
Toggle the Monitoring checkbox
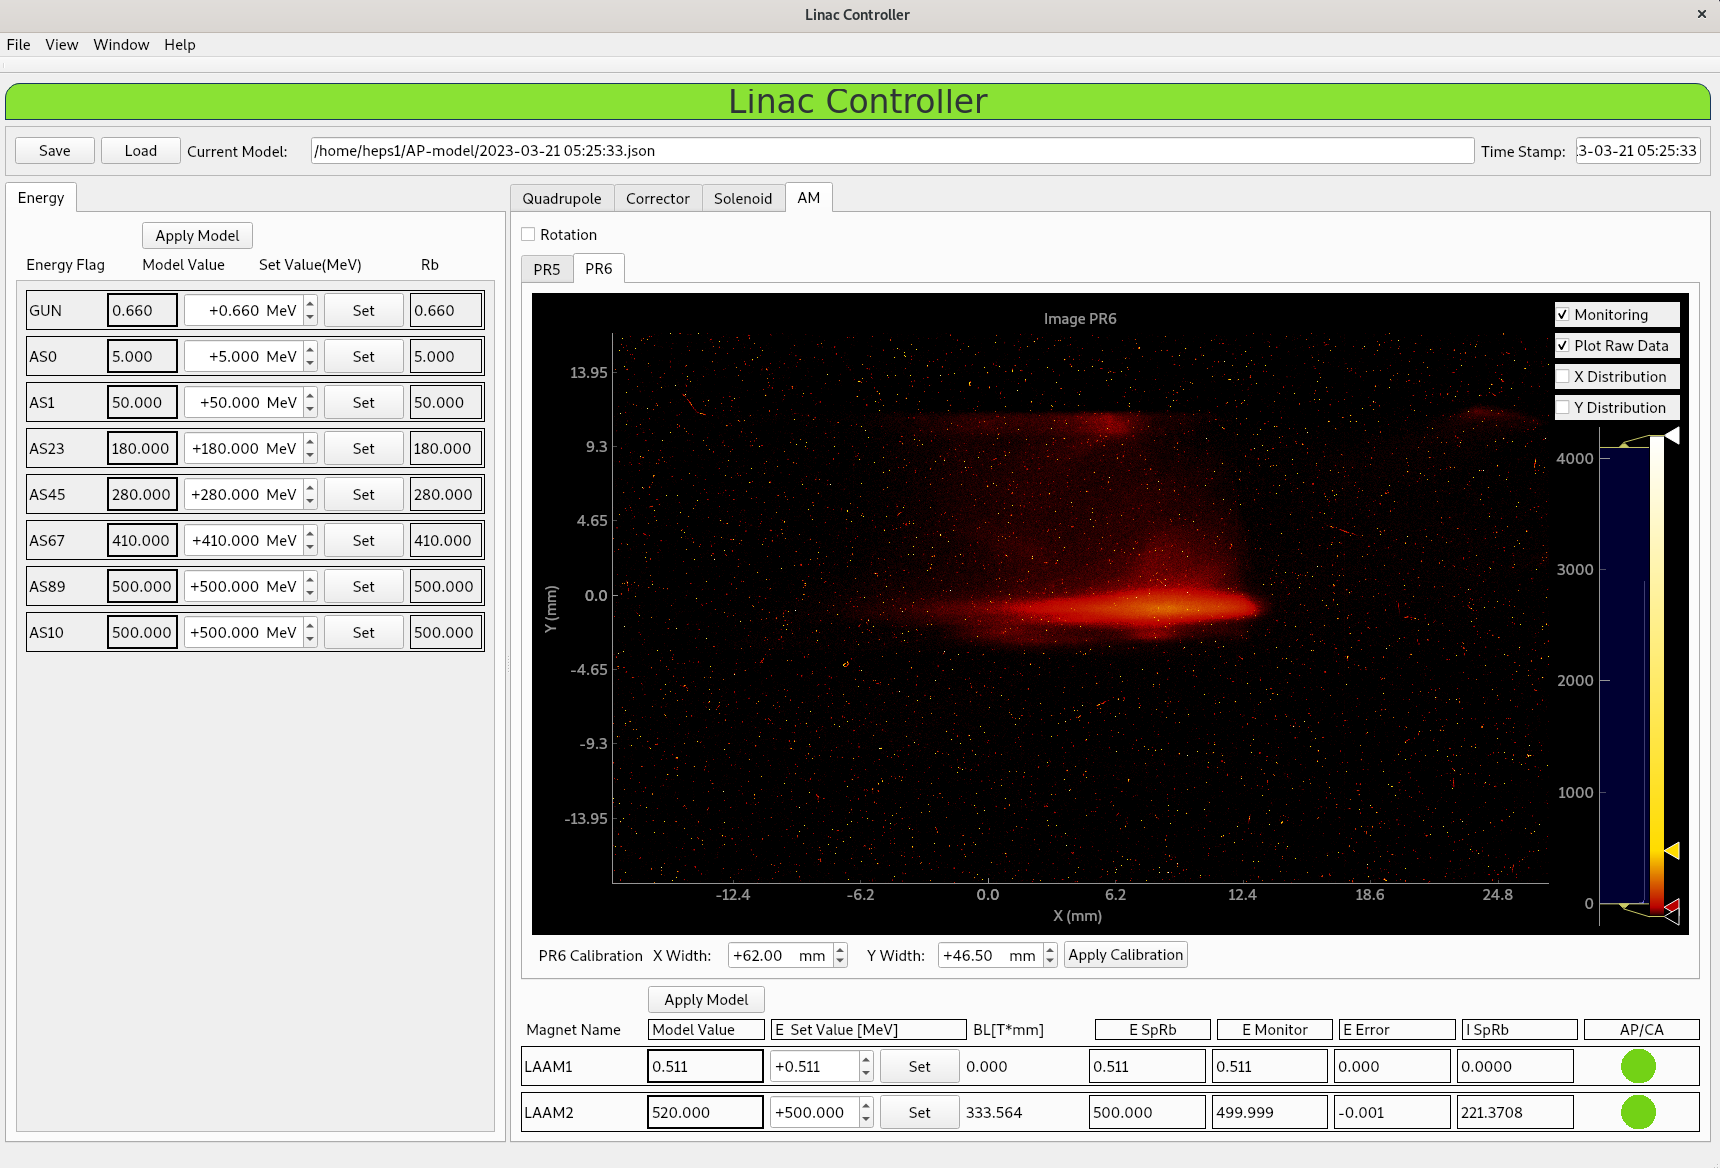pyautogui.click(x=1563, y=315)
